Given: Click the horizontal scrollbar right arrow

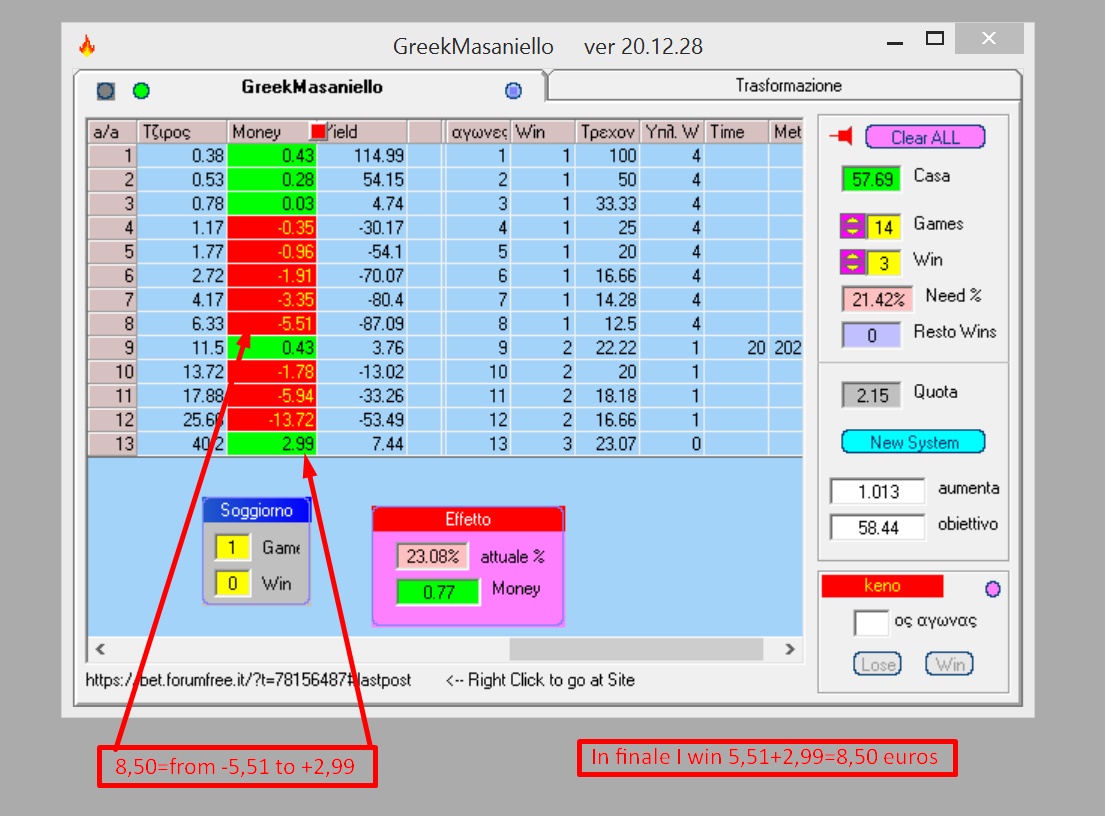Looking at the screenshot, I should 790,649.
